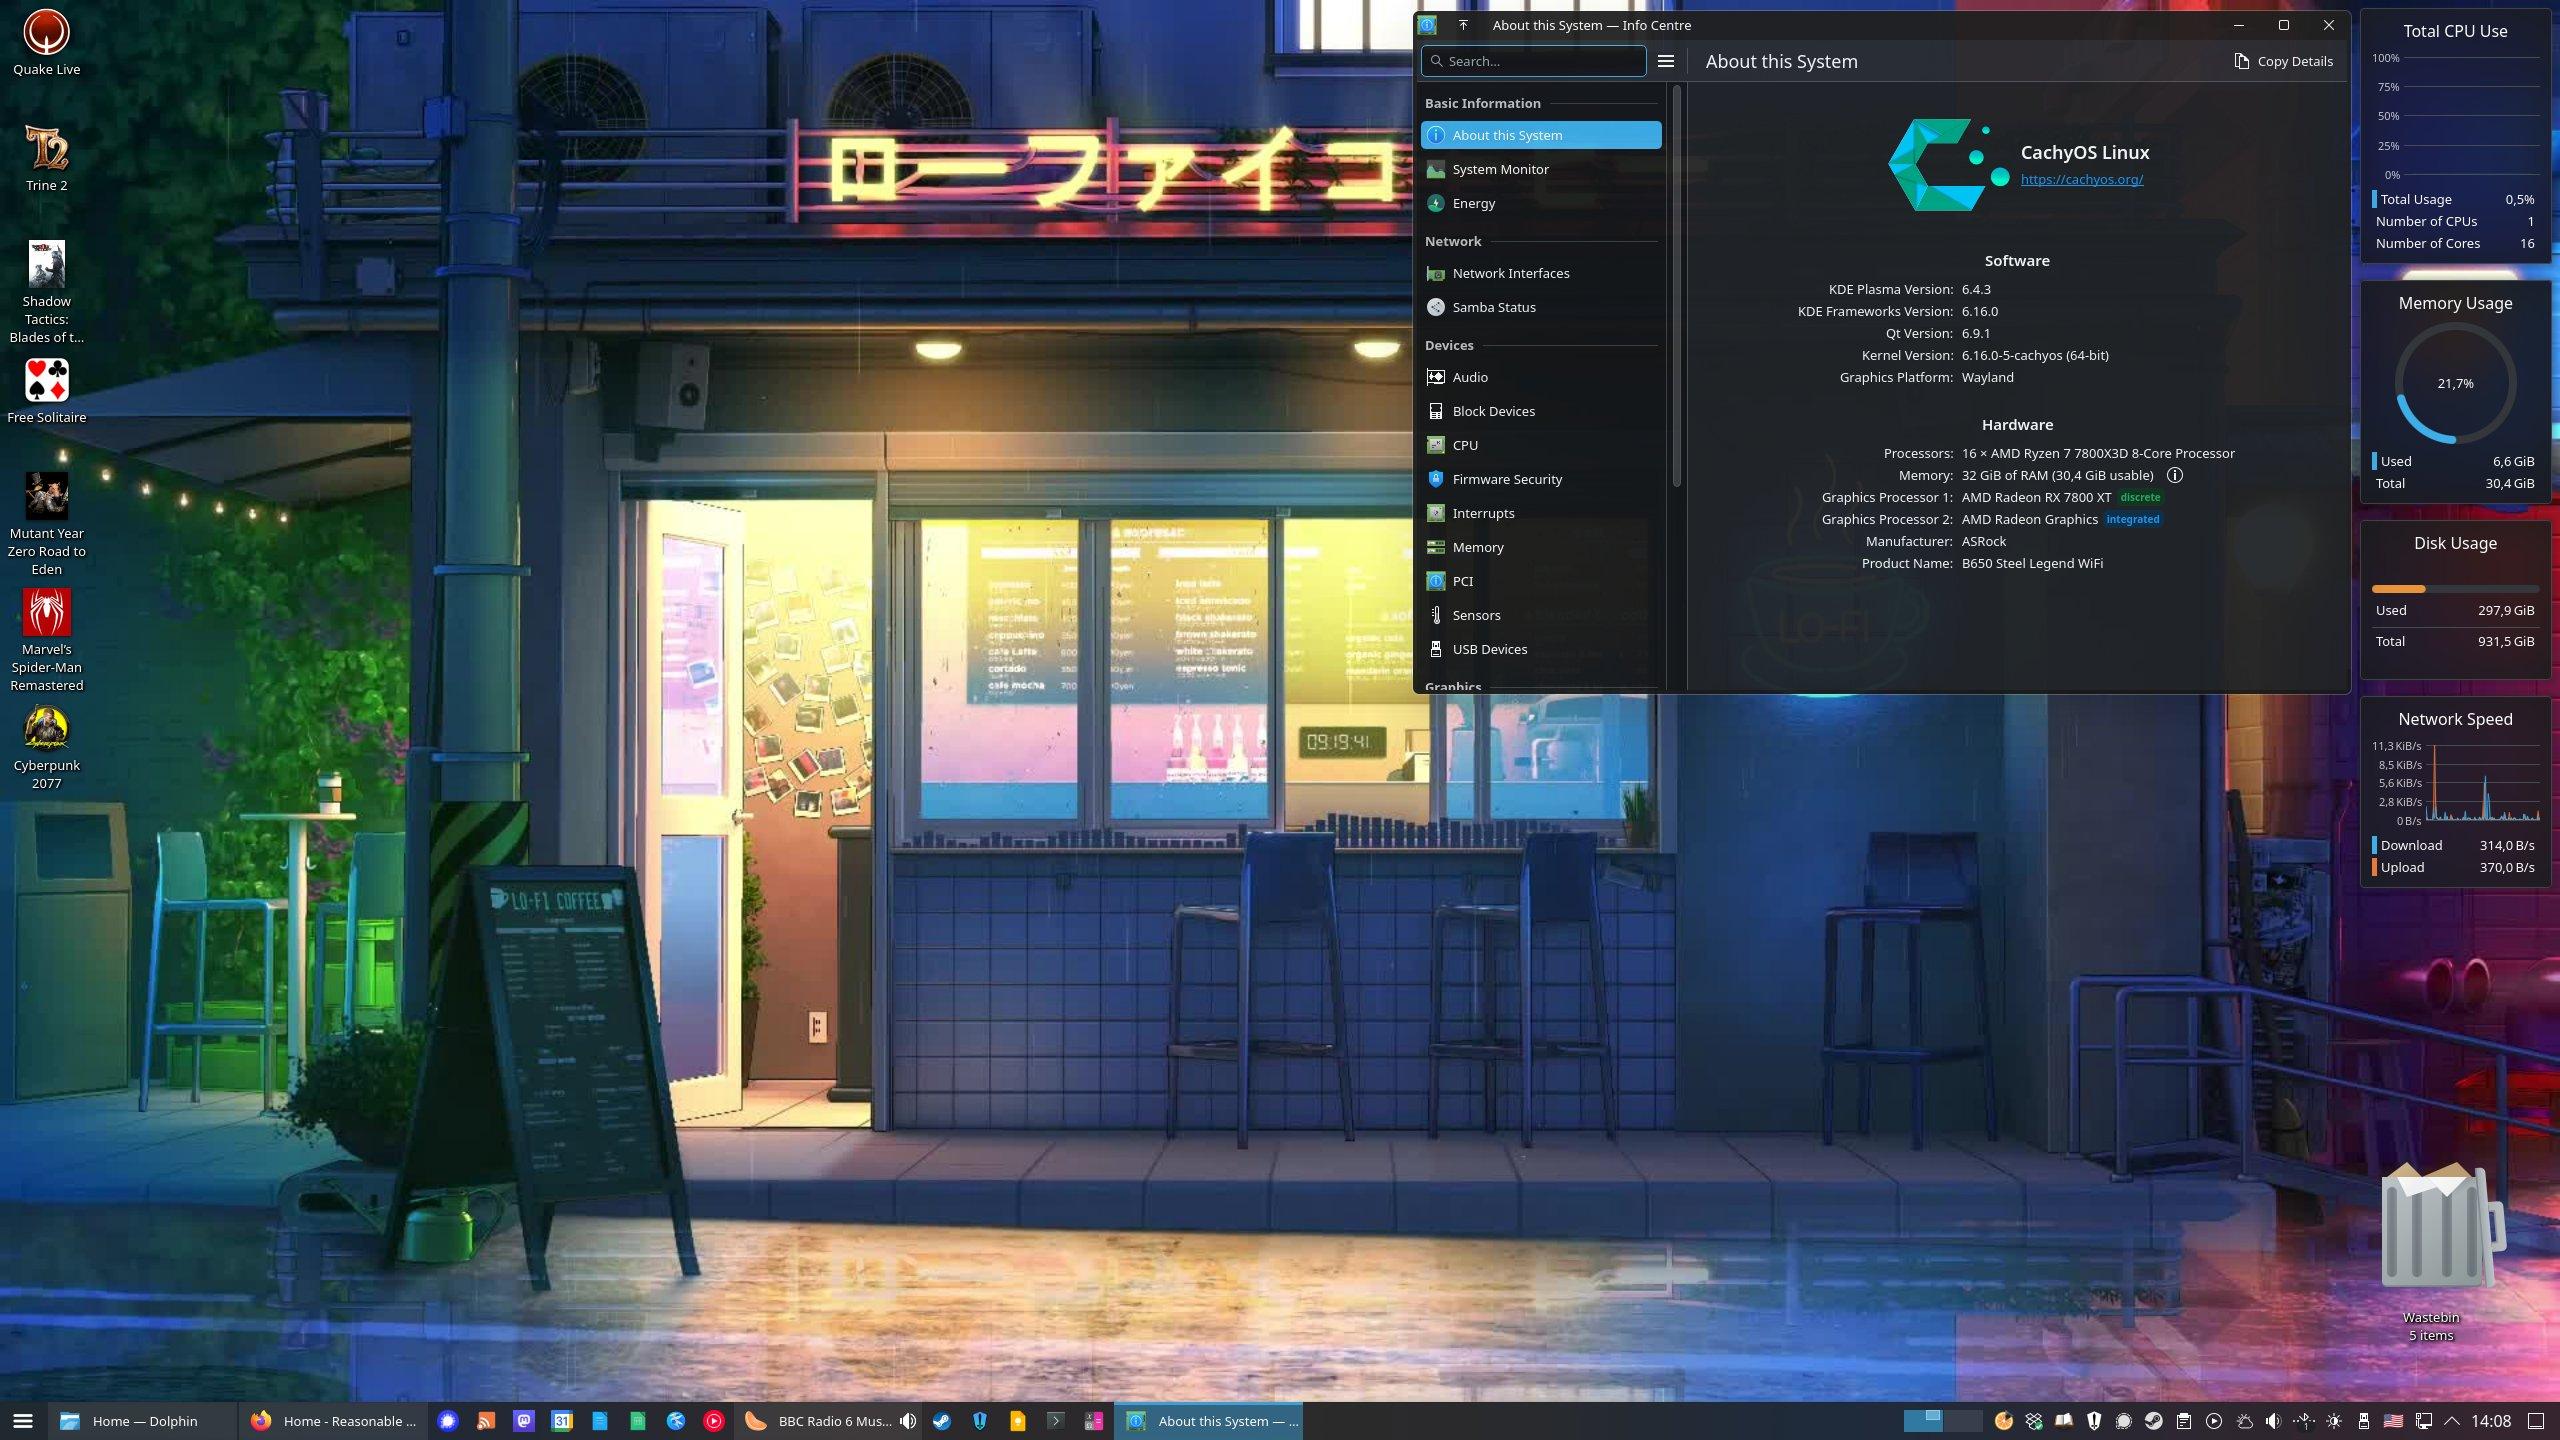This screenshot has width=2560, height=1440.
Task: Open the Interrupts page
Action: [x=1541, y=513]
